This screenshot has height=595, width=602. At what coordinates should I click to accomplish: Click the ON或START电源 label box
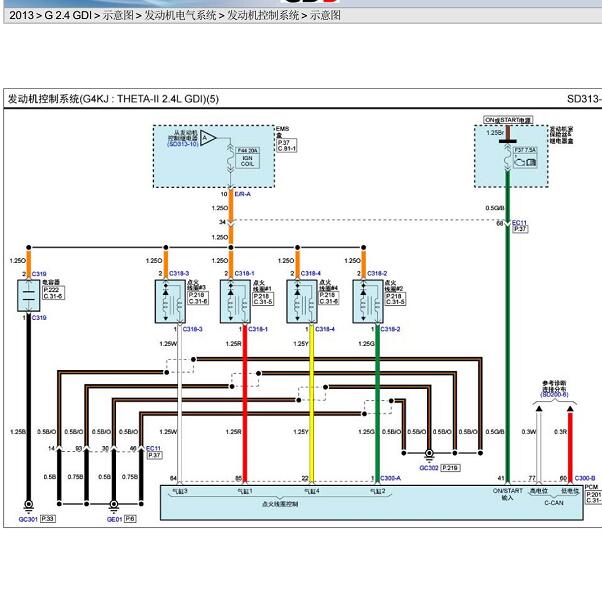pyautogui.click(x=508, y=120)
